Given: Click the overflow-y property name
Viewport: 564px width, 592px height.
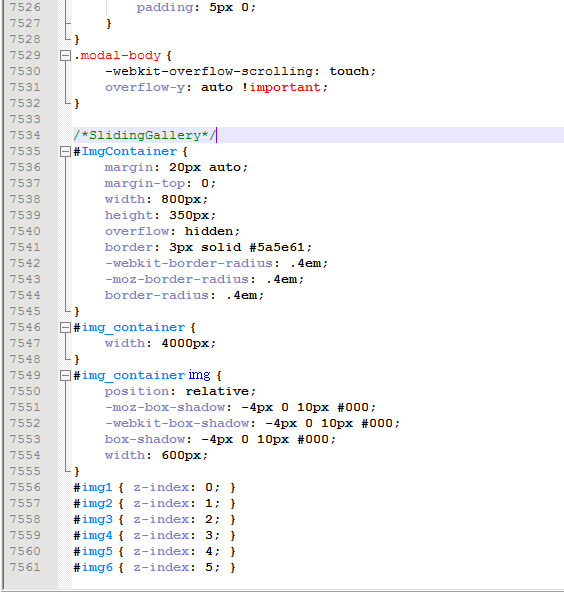Looking at the screenshot, I should pyautogui.click(x=145, y=87).
